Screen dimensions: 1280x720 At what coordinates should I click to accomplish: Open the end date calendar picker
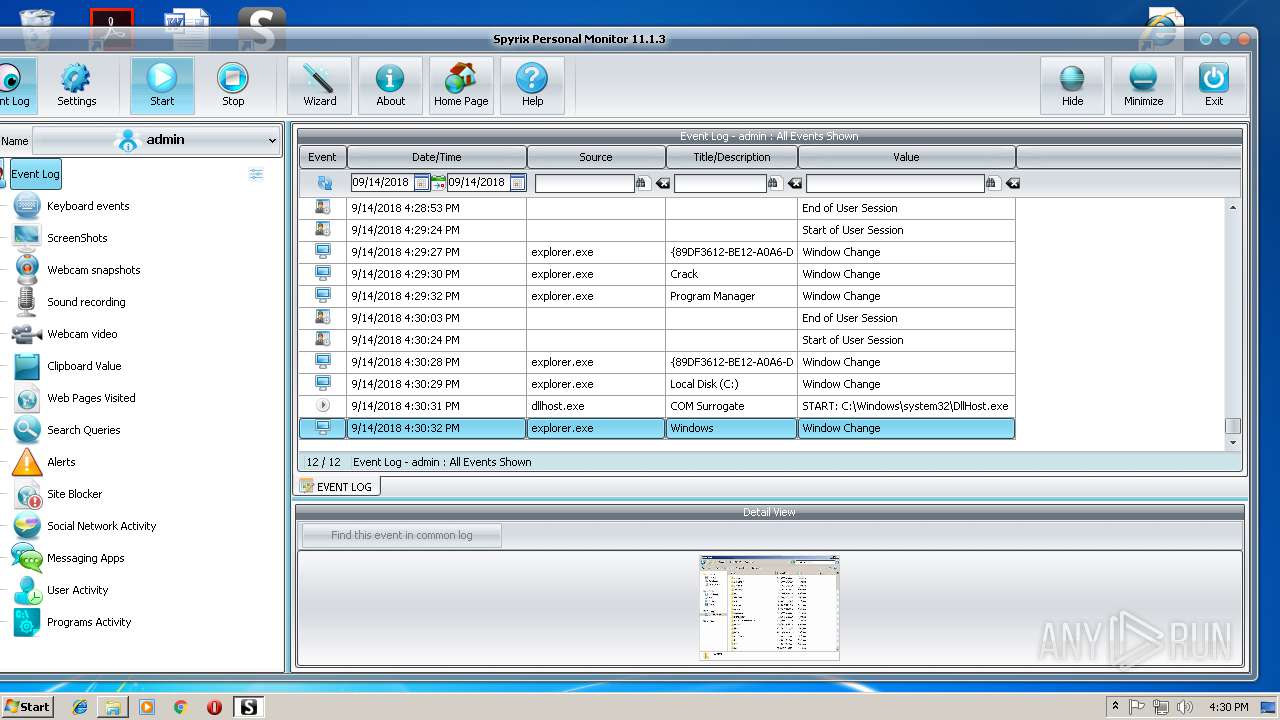[x=517, y=183]
